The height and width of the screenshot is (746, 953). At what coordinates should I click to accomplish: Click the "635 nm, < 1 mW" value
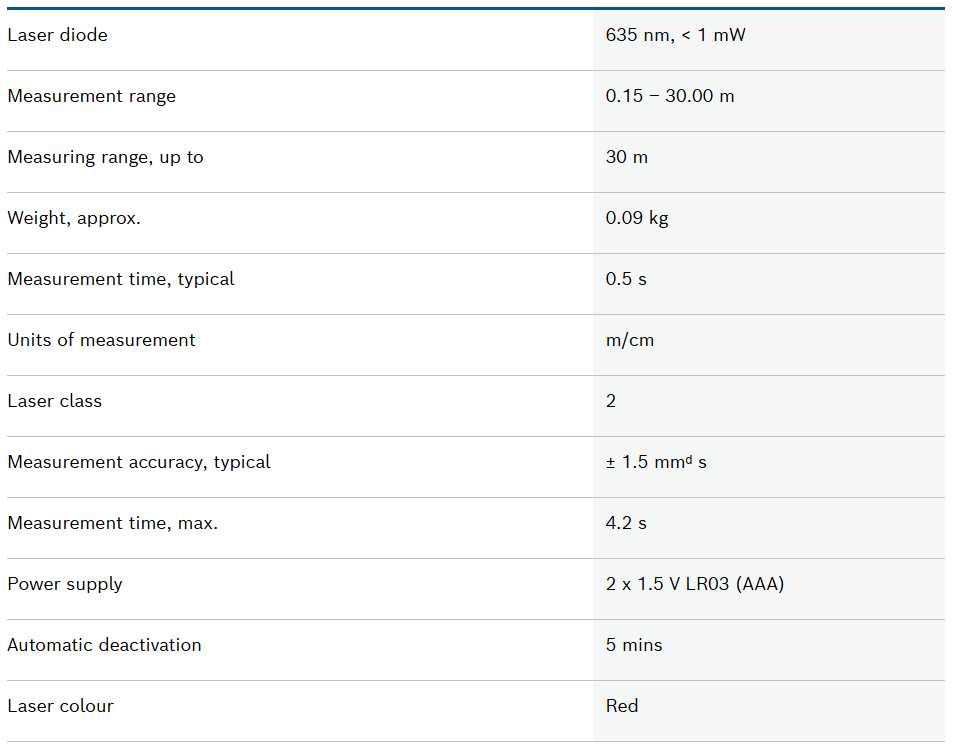tap(675, 35)
